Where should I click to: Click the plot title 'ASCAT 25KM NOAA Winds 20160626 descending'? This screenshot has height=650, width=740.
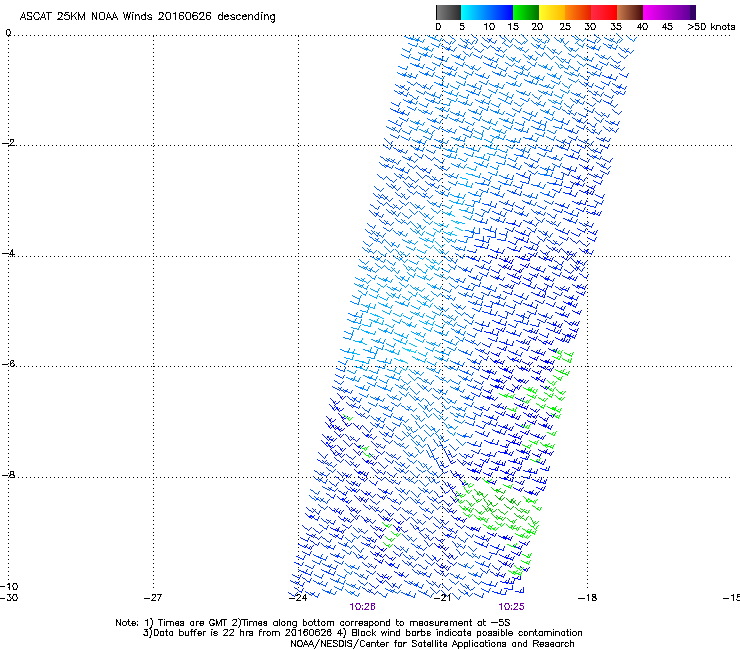click(147, 16)
